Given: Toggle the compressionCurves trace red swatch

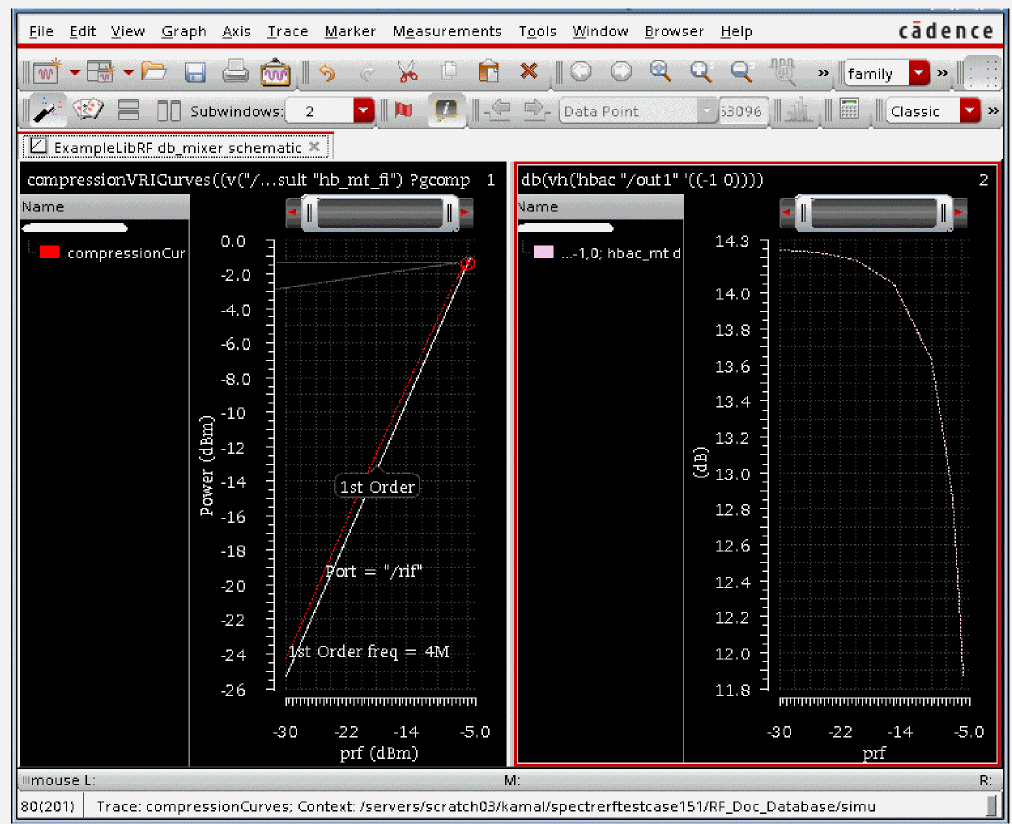Looking at the screenshot, I should click(x=50, y=253).
